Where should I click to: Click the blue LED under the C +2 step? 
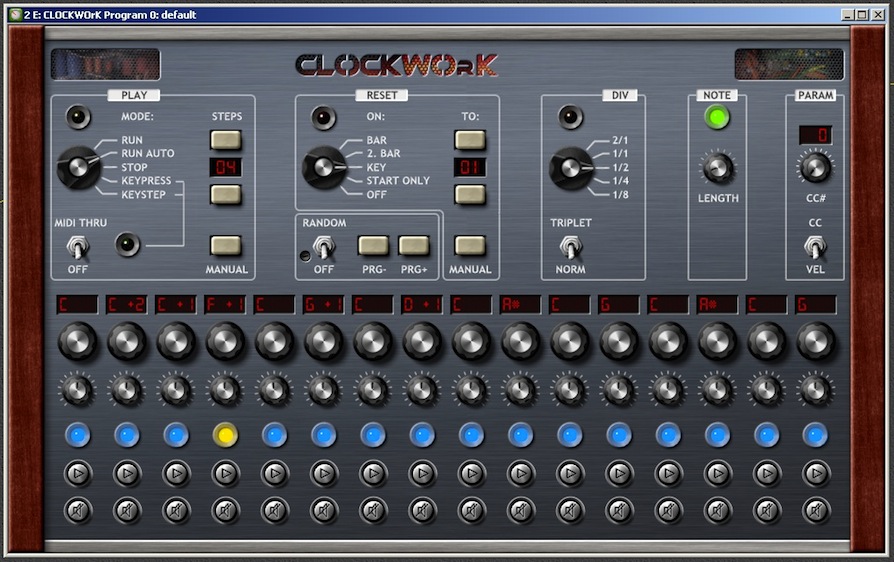tap(127, 435)
